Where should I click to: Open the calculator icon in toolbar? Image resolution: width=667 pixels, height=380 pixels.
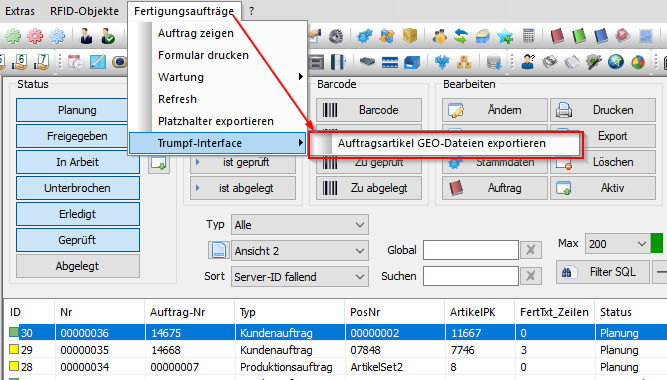click(x=528, y=36)
